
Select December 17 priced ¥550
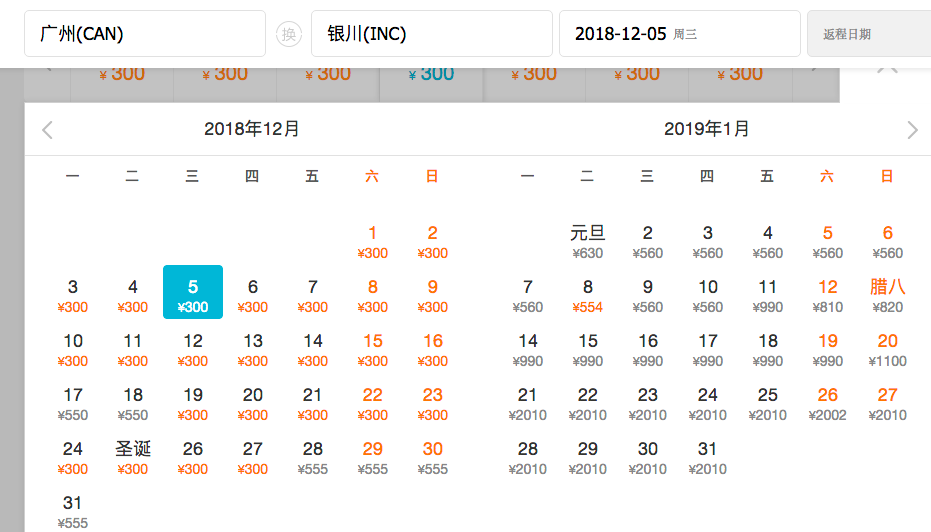point(73,402)
